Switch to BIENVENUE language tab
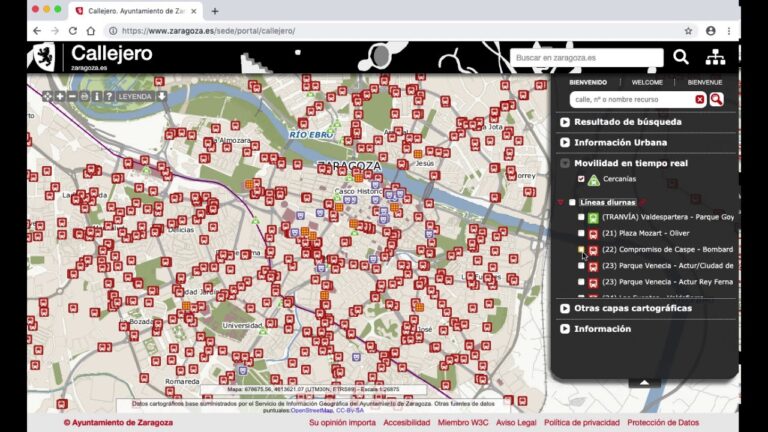768x432 pixels. click(x=704, y=82)
